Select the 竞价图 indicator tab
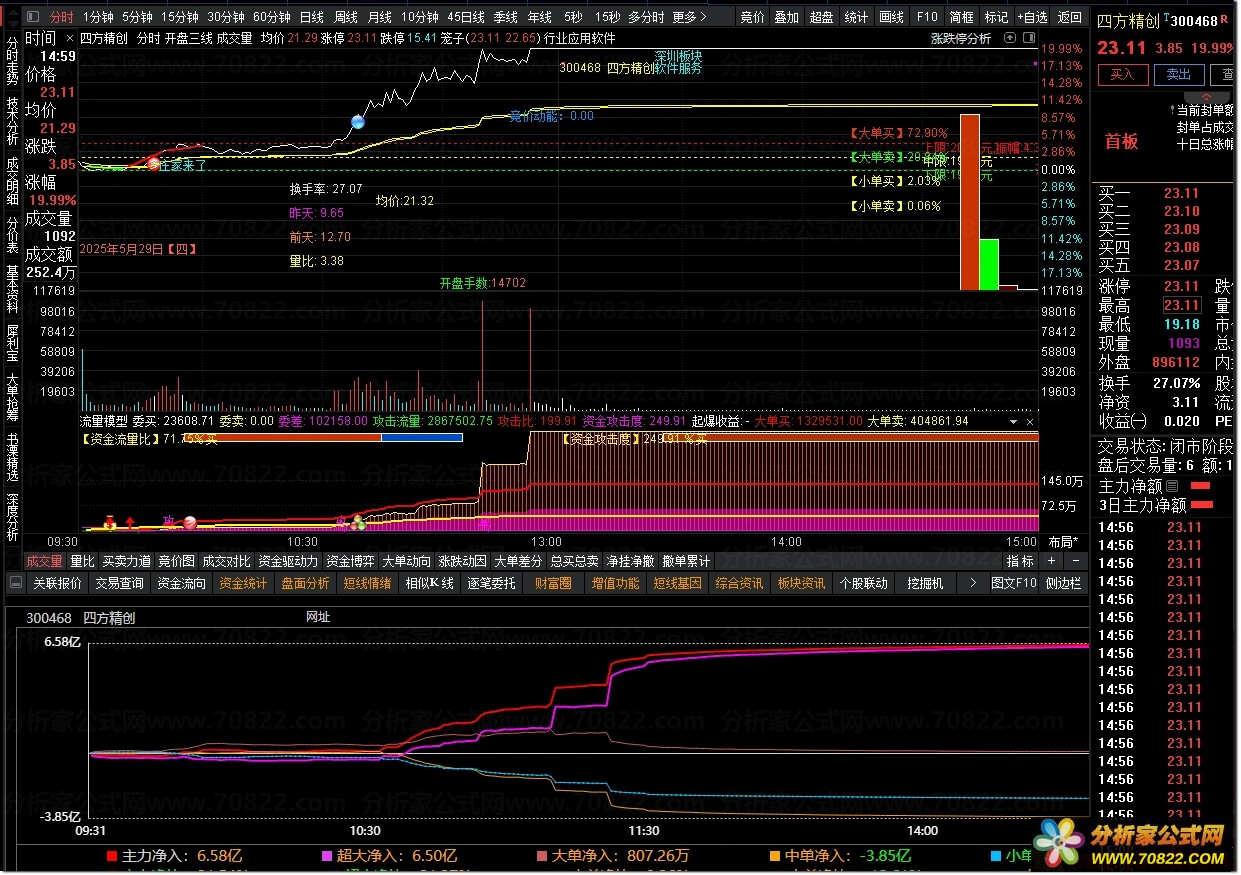Viewport: 1241px width, 875px height. [x=177, y=562]
